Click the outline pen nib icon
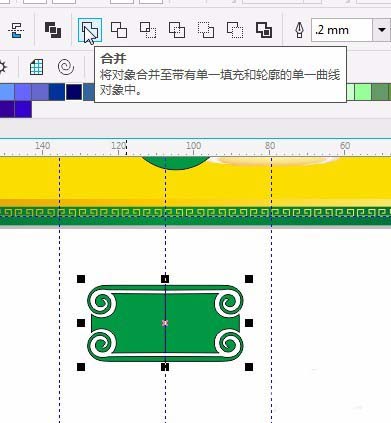 pyautogui.click(x=299, y=30)
